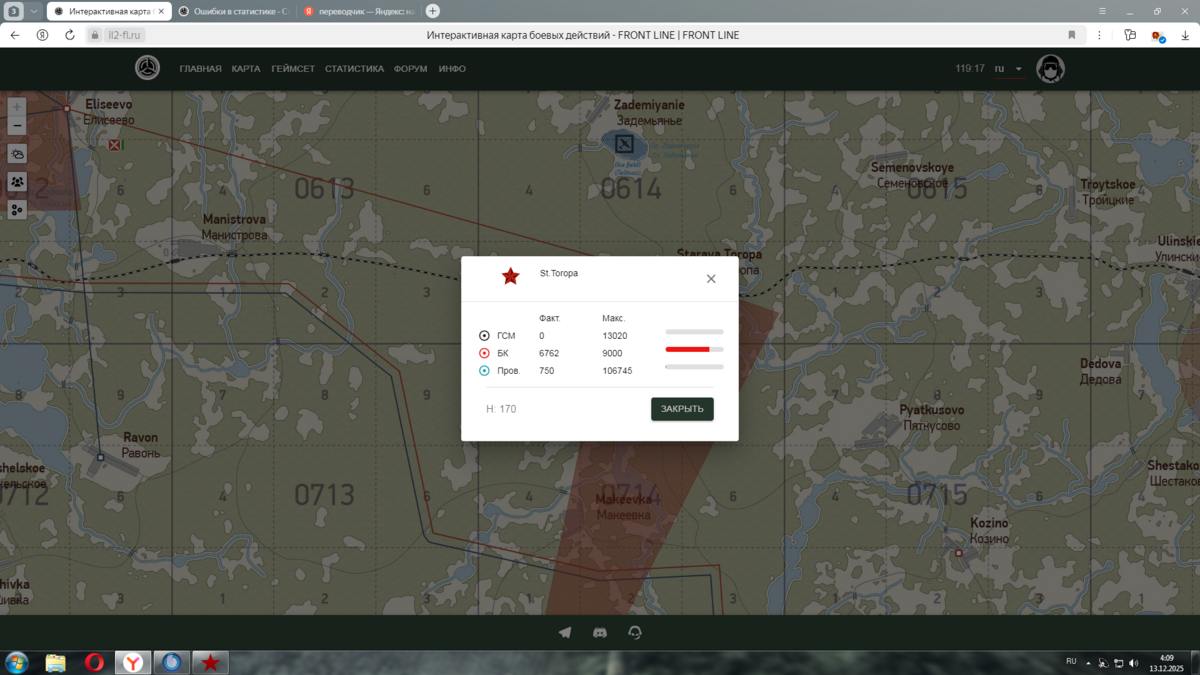Click the headset support icon in footer

pos(635,632)
